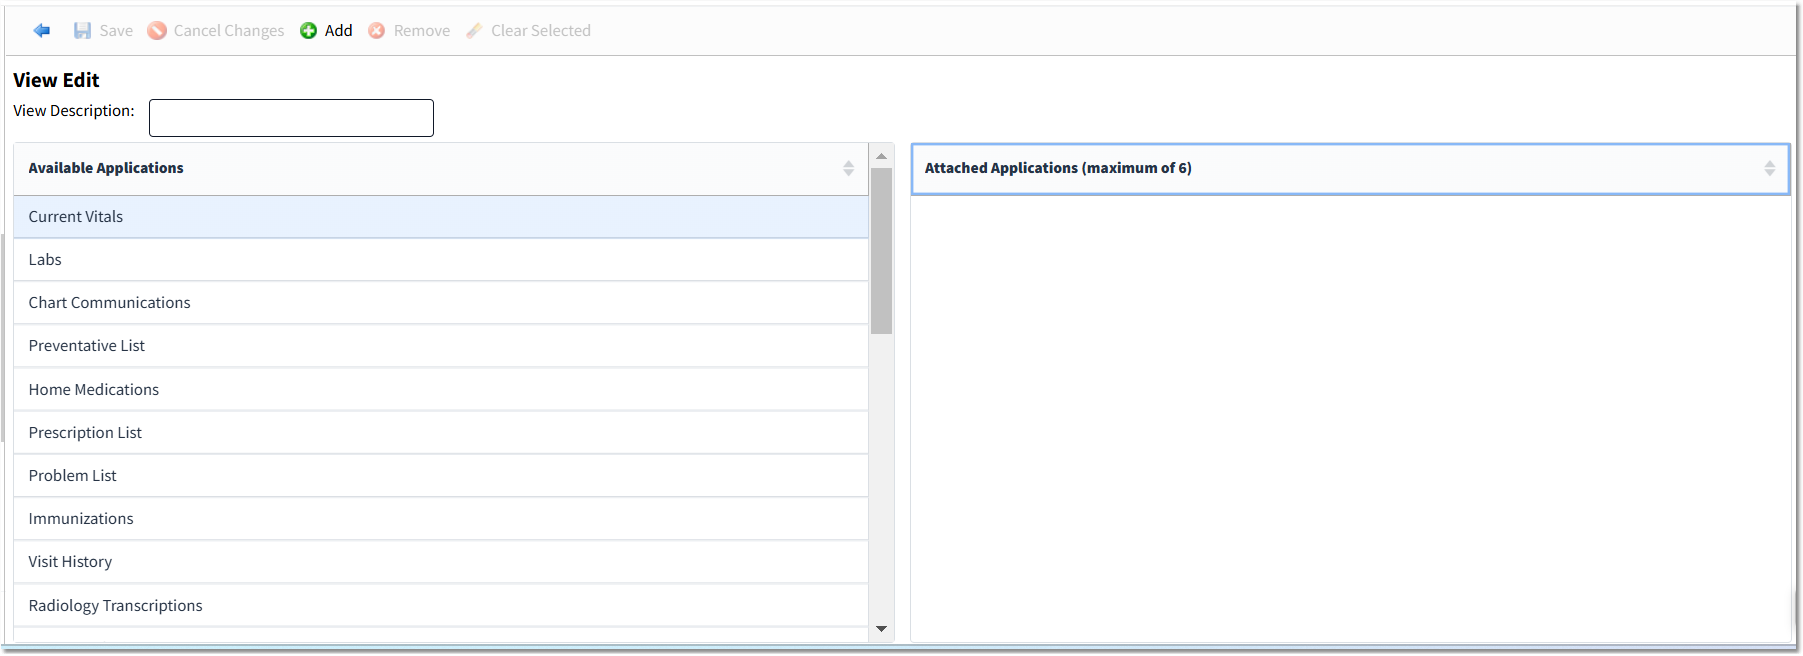Sort the Available Applications column via arrows
1803x656 pixels.
(x=848, y=169)
